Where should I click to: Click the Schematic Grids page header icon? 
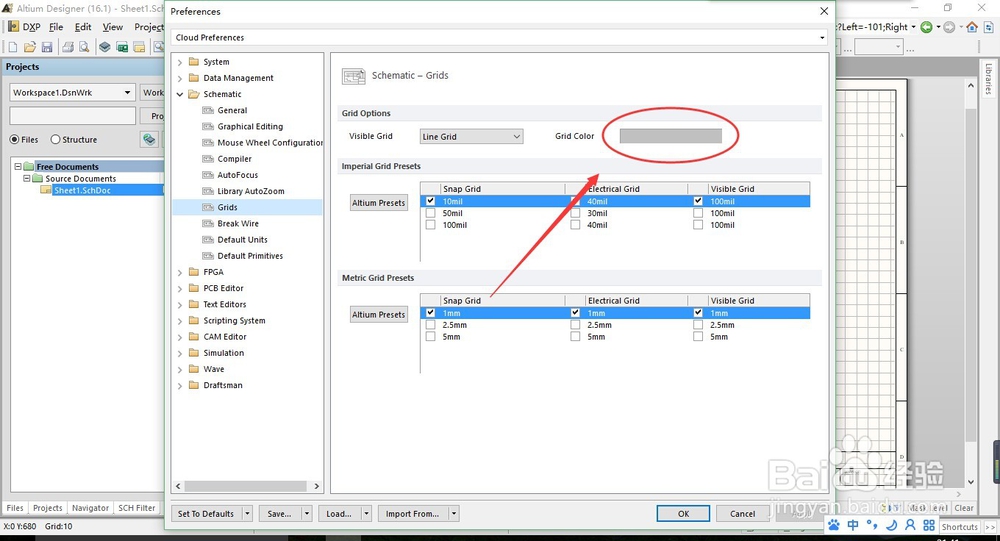(353, 76)
